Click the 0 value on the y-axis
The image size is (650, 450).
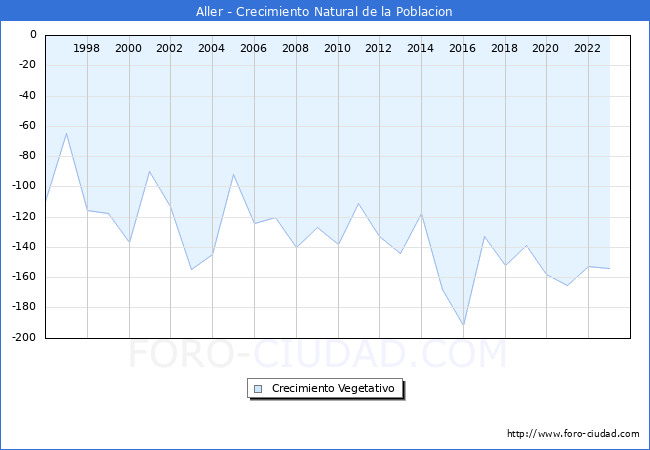click(34, 35)
